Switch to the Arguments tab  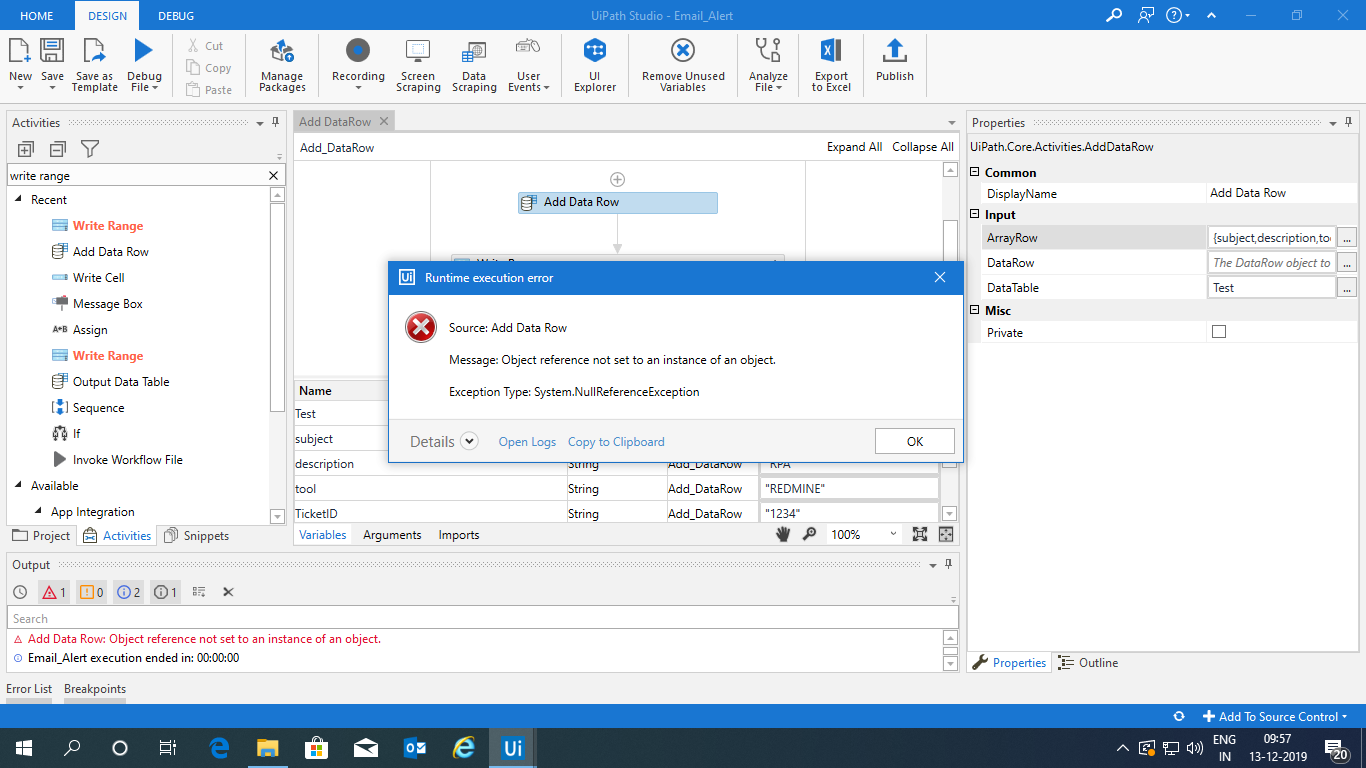392,535
